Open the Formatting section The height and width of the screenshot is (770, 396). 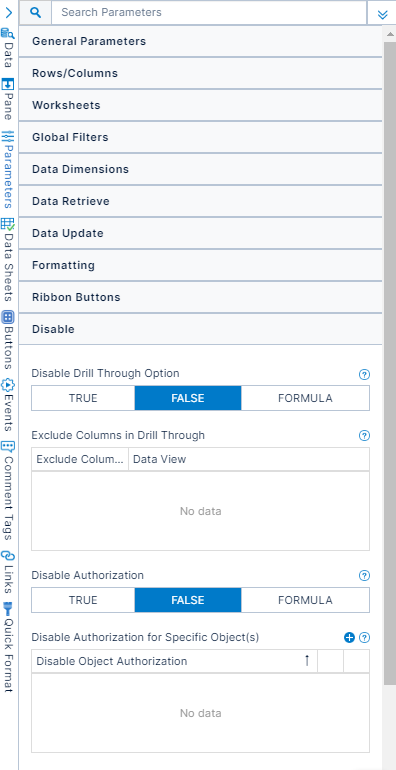click(200, 265)
